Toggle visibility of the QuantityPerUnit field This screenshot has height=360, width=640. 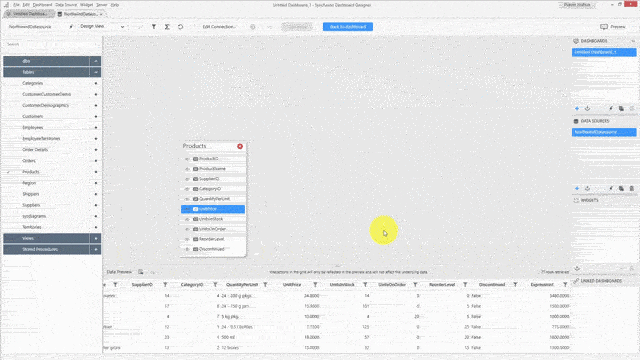coord(187,199)
